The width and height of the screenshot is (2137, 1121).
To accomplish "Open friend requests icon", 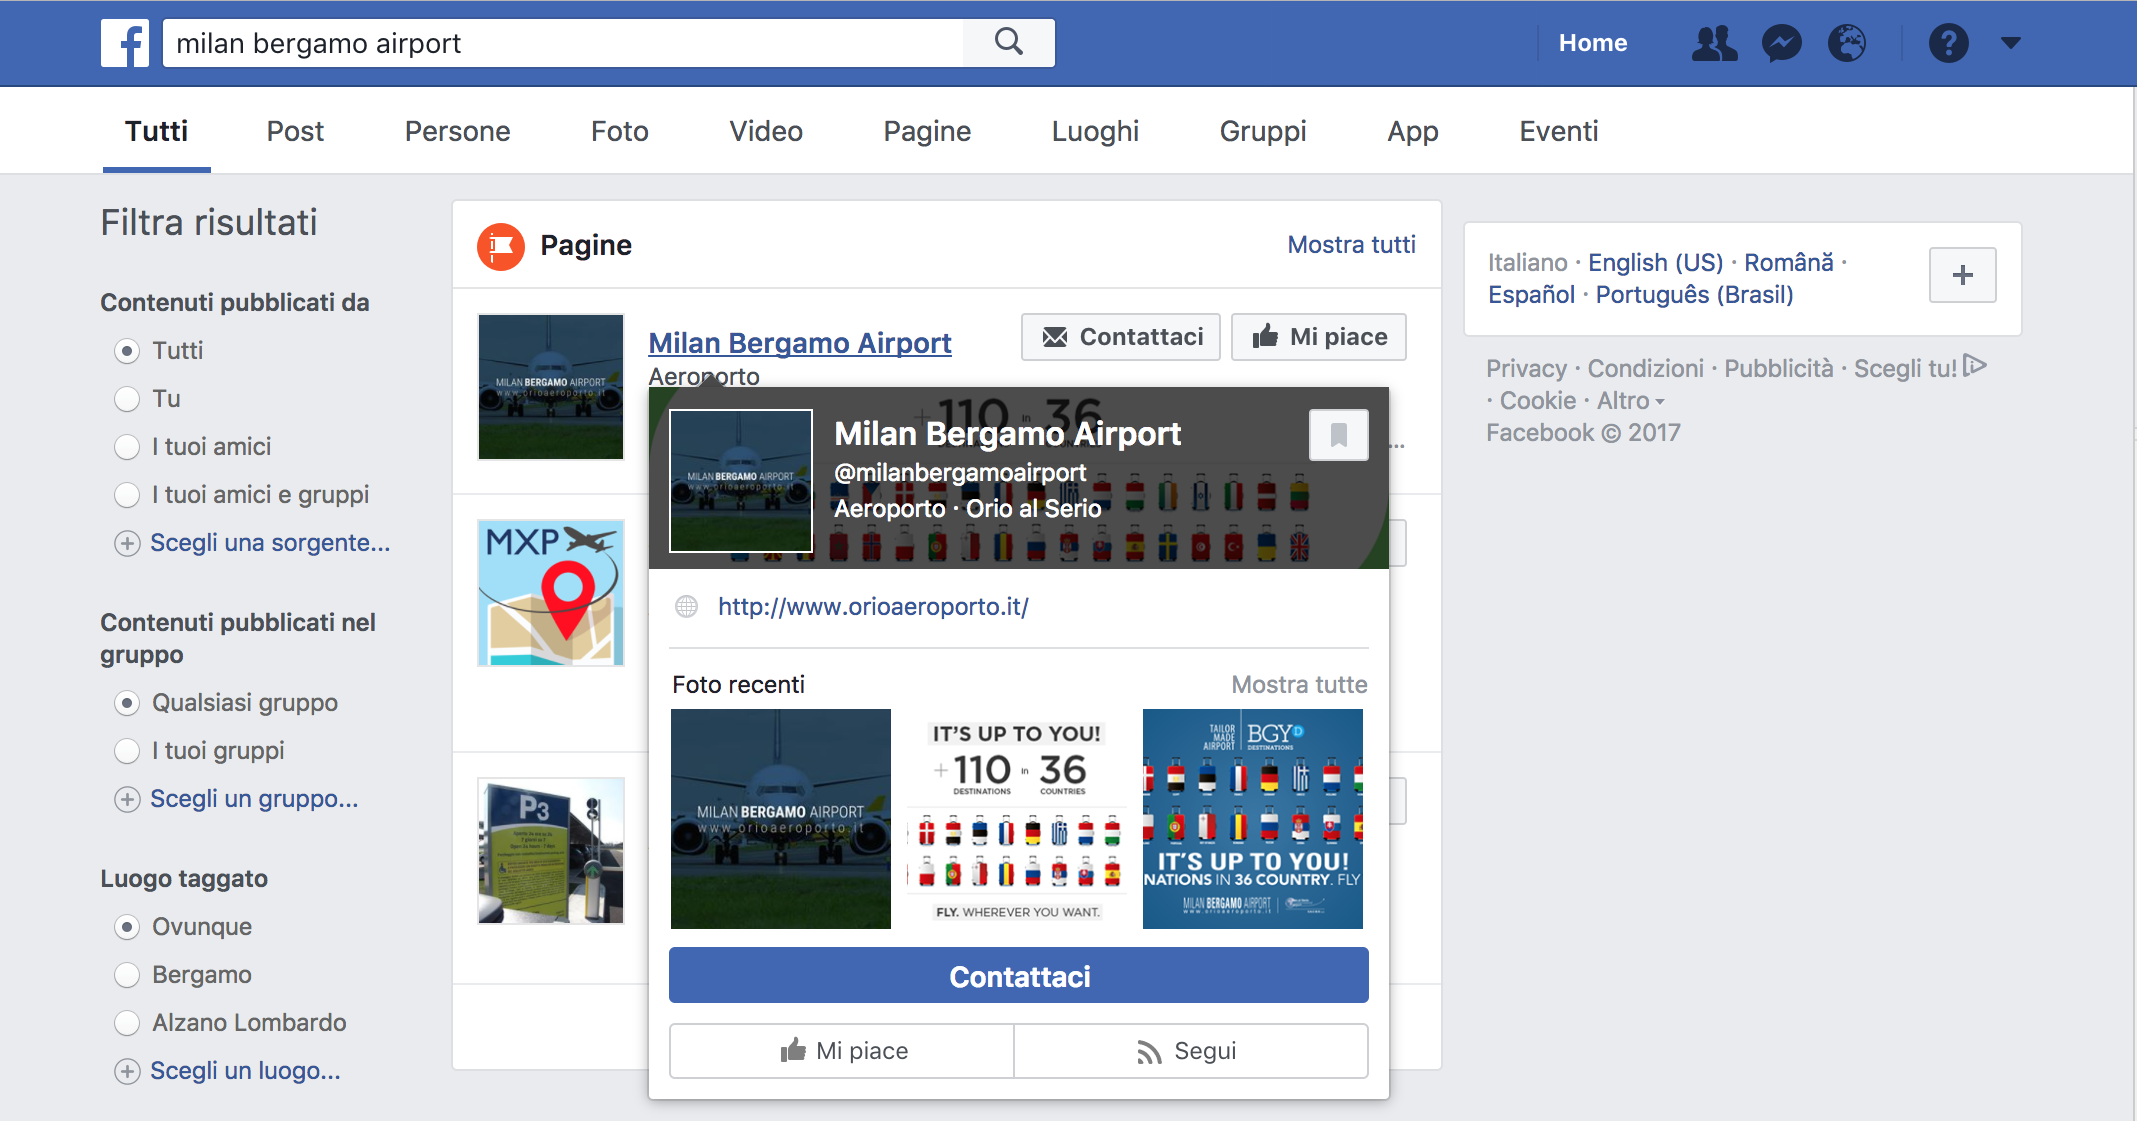I will 1713,43.
